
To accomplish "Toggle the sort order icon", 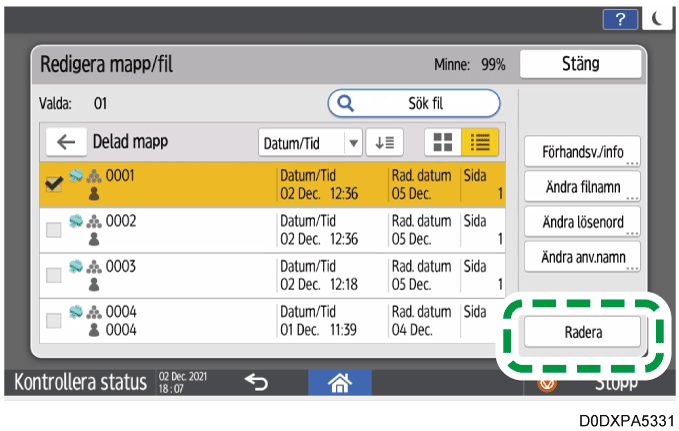I will tap(383, 143).
